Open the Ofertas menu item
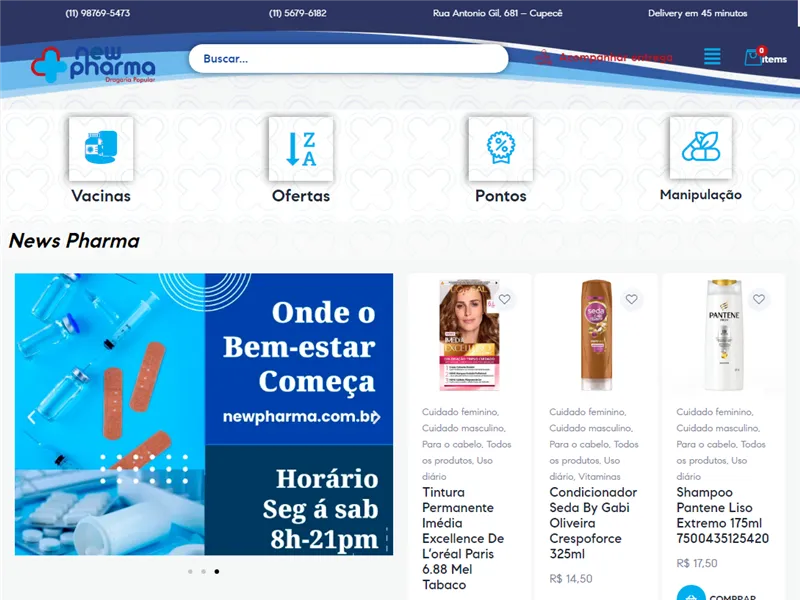 (300, 196)
